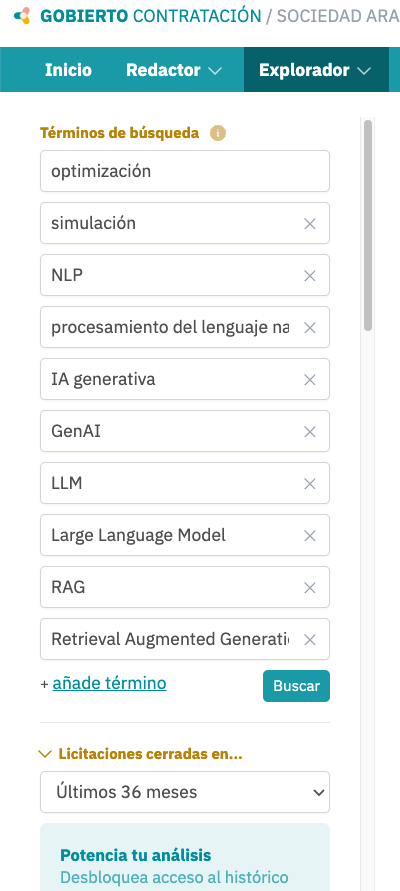Open the 'Últimos 36 meses' dropdown

(x=185, y=792)
